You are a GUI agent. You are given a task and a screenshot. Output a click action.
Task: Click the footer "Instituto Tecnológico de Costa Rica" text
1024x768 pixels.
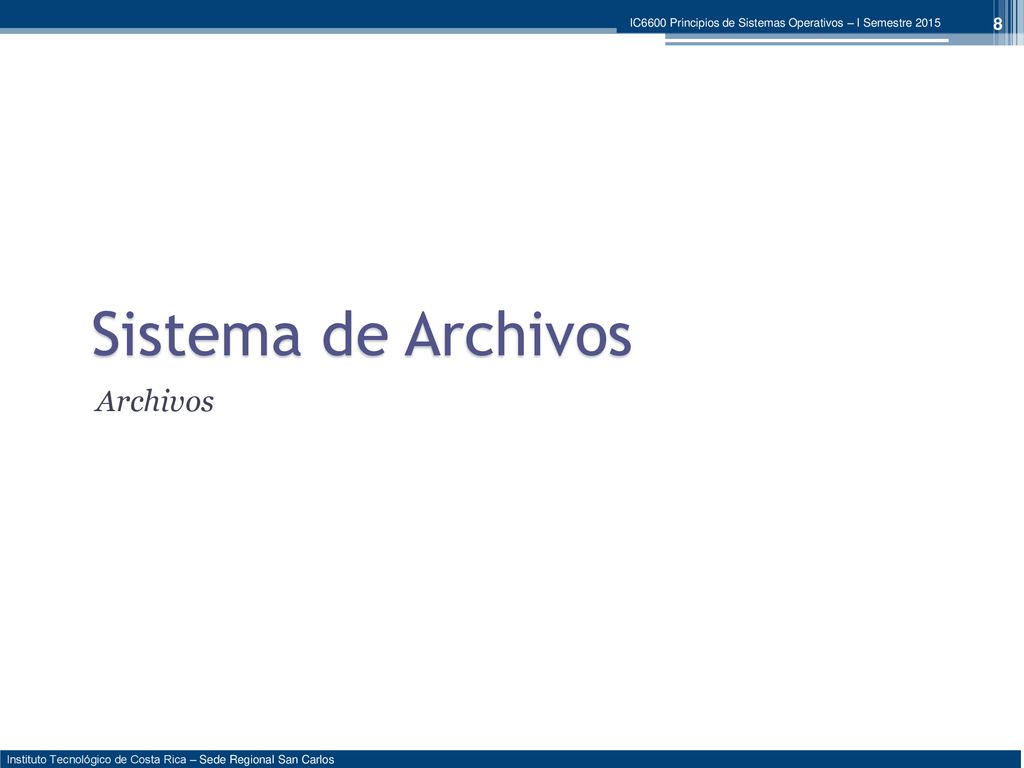[x=97, y=760]
